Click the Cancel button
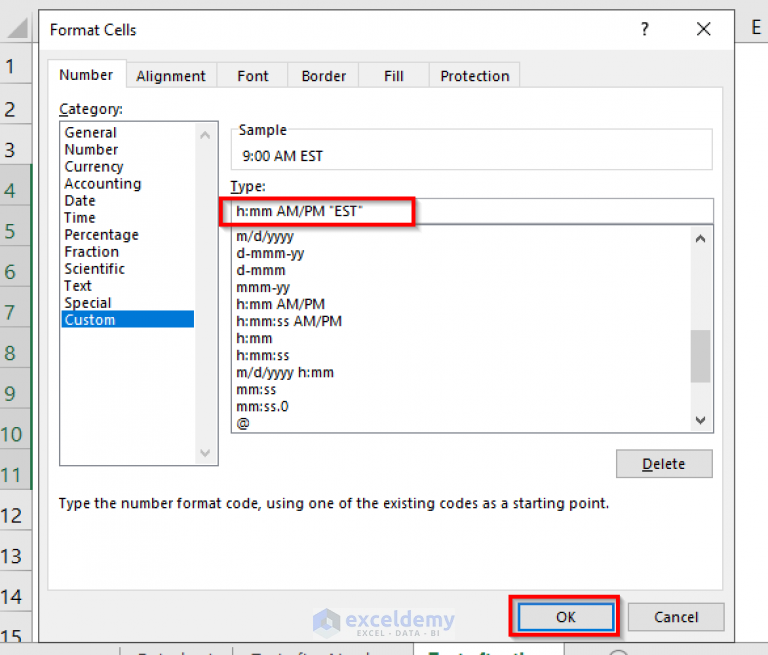The width and height of the screenshot is (768, 655). point(676,617)
